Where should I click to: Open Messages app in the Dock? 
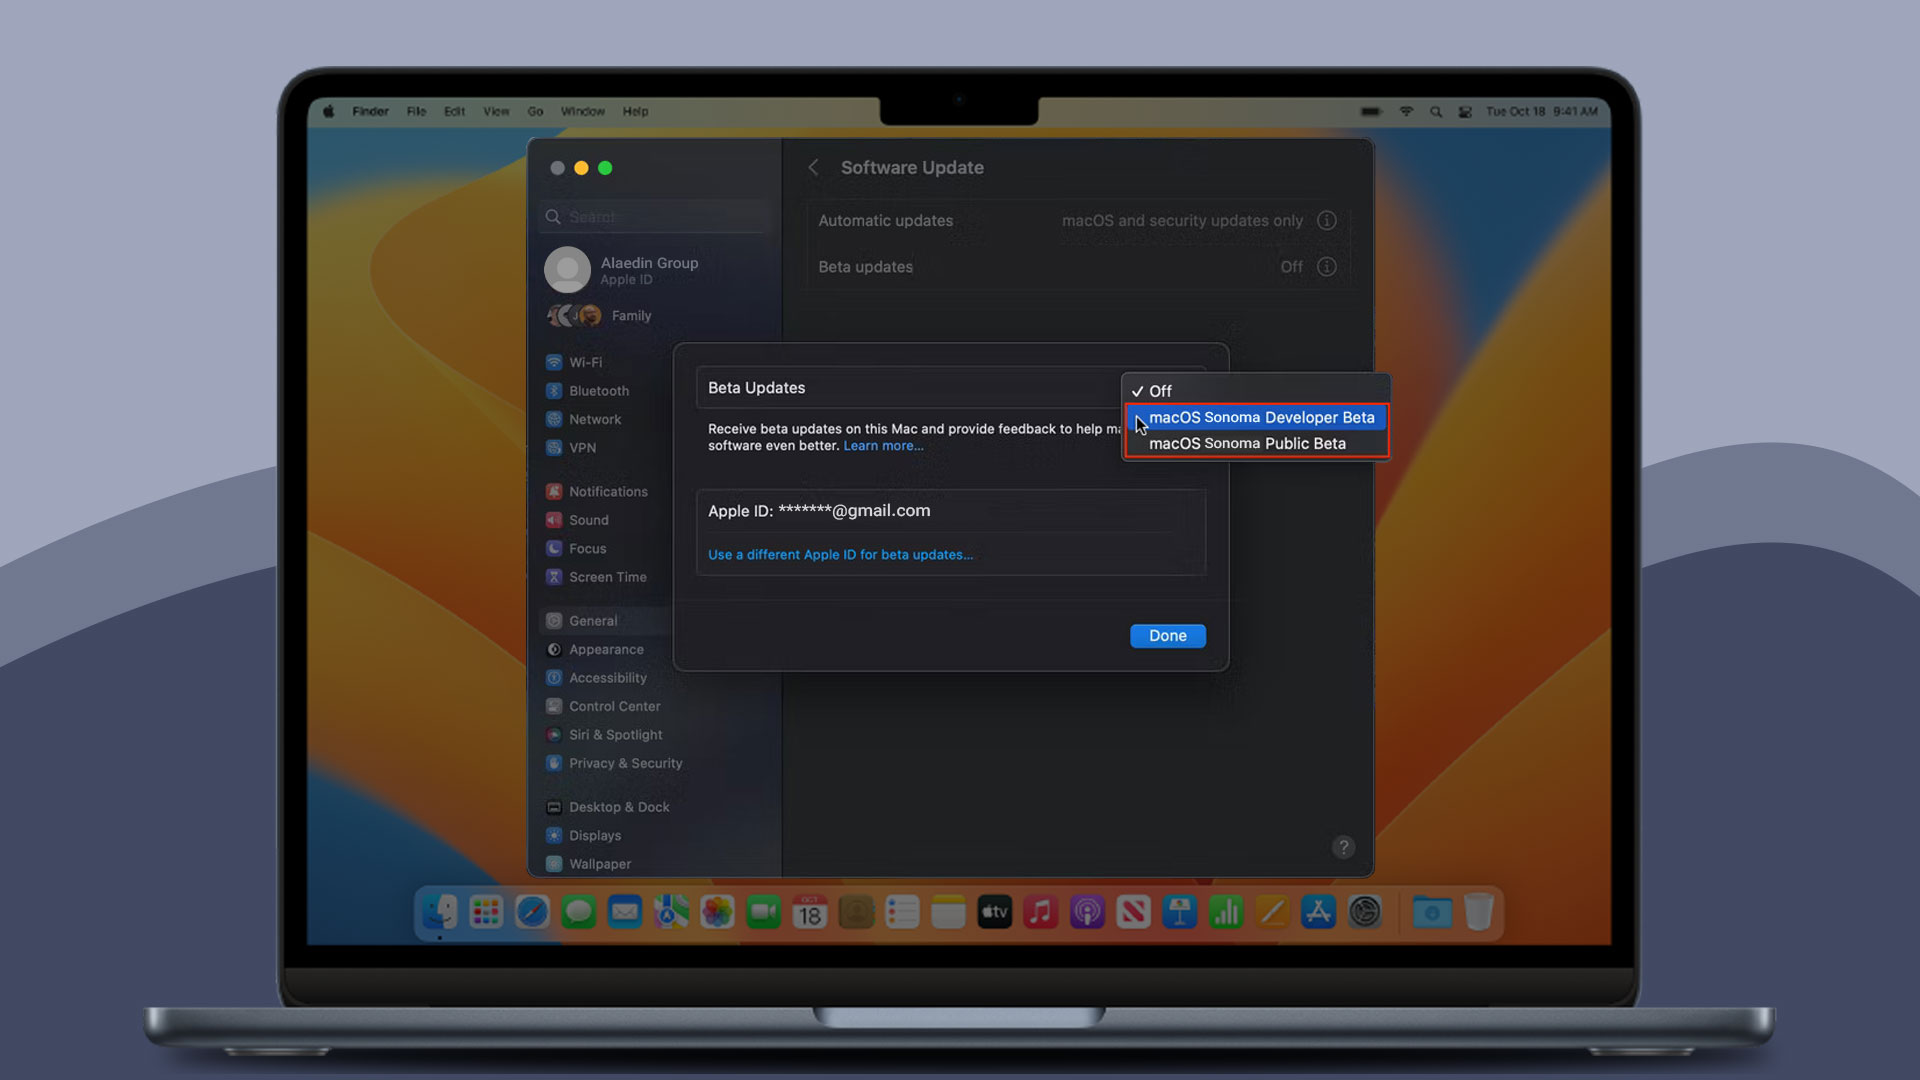(x=578, y=912)
